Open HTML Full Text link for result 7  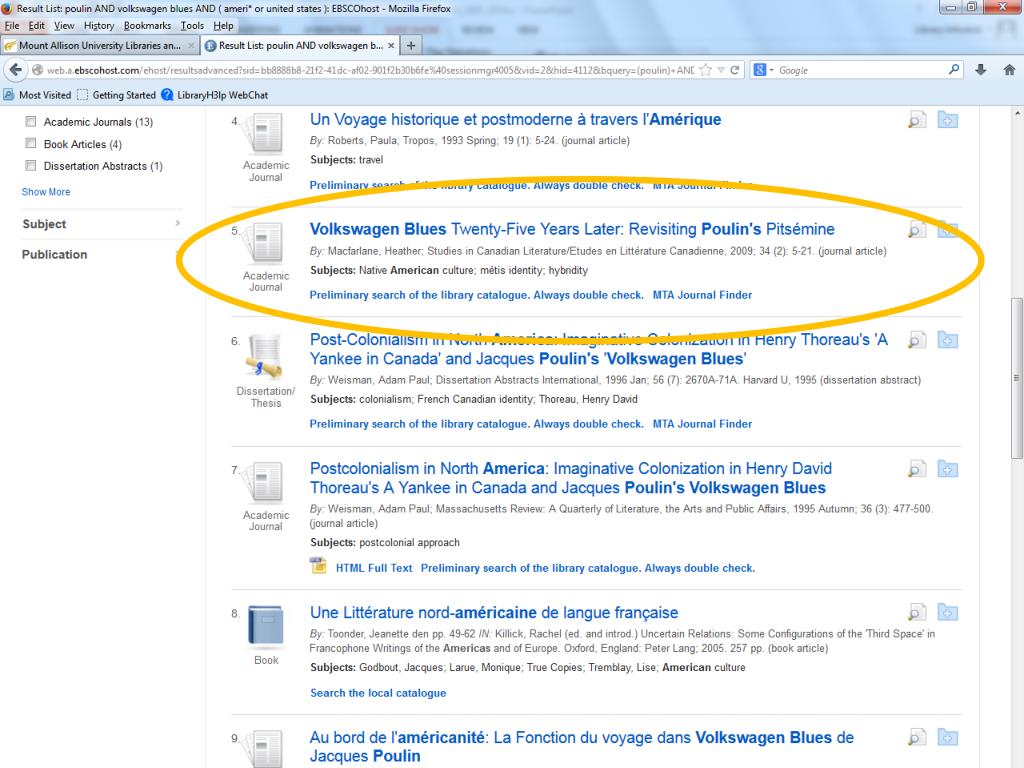(374, 568)
